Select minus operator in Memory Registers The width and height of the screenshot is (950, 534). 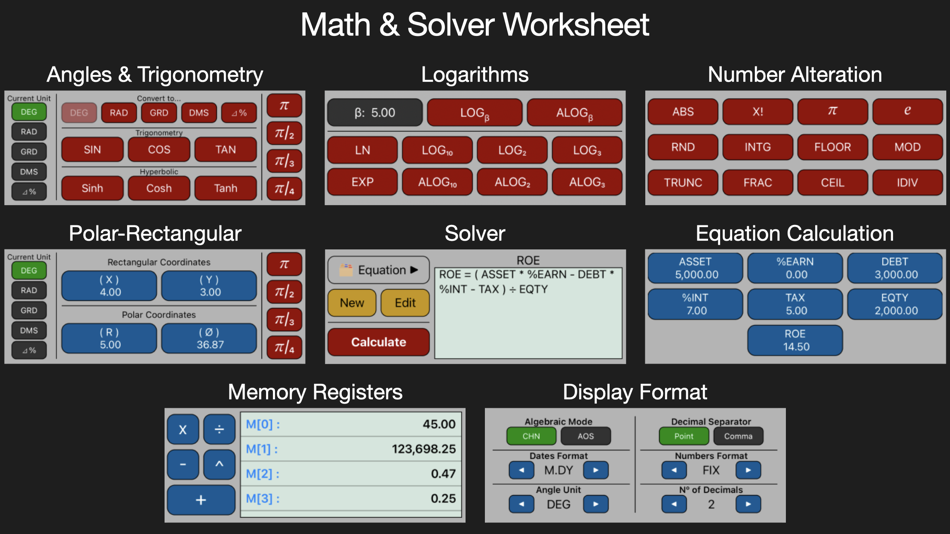coord(183,465)
